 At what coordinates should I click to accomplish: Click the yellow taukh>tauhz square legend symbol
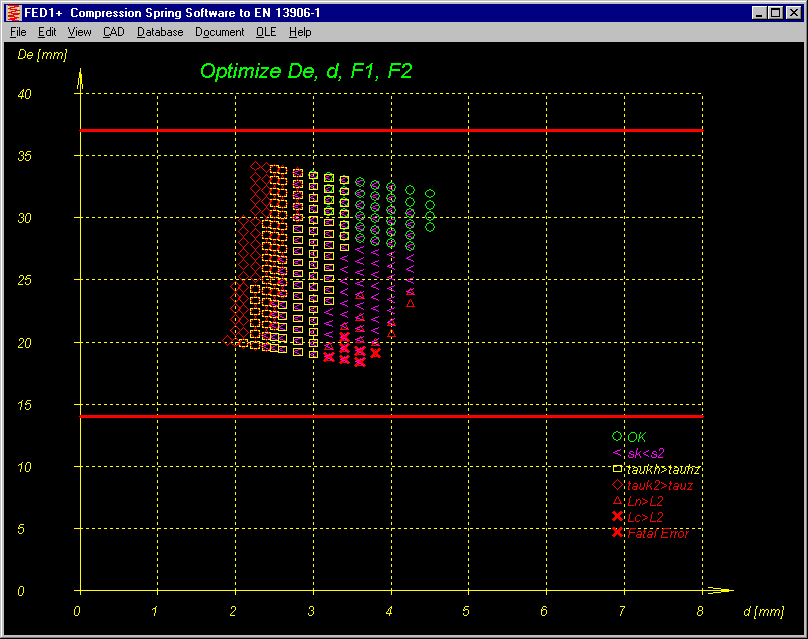coord(617,469)
